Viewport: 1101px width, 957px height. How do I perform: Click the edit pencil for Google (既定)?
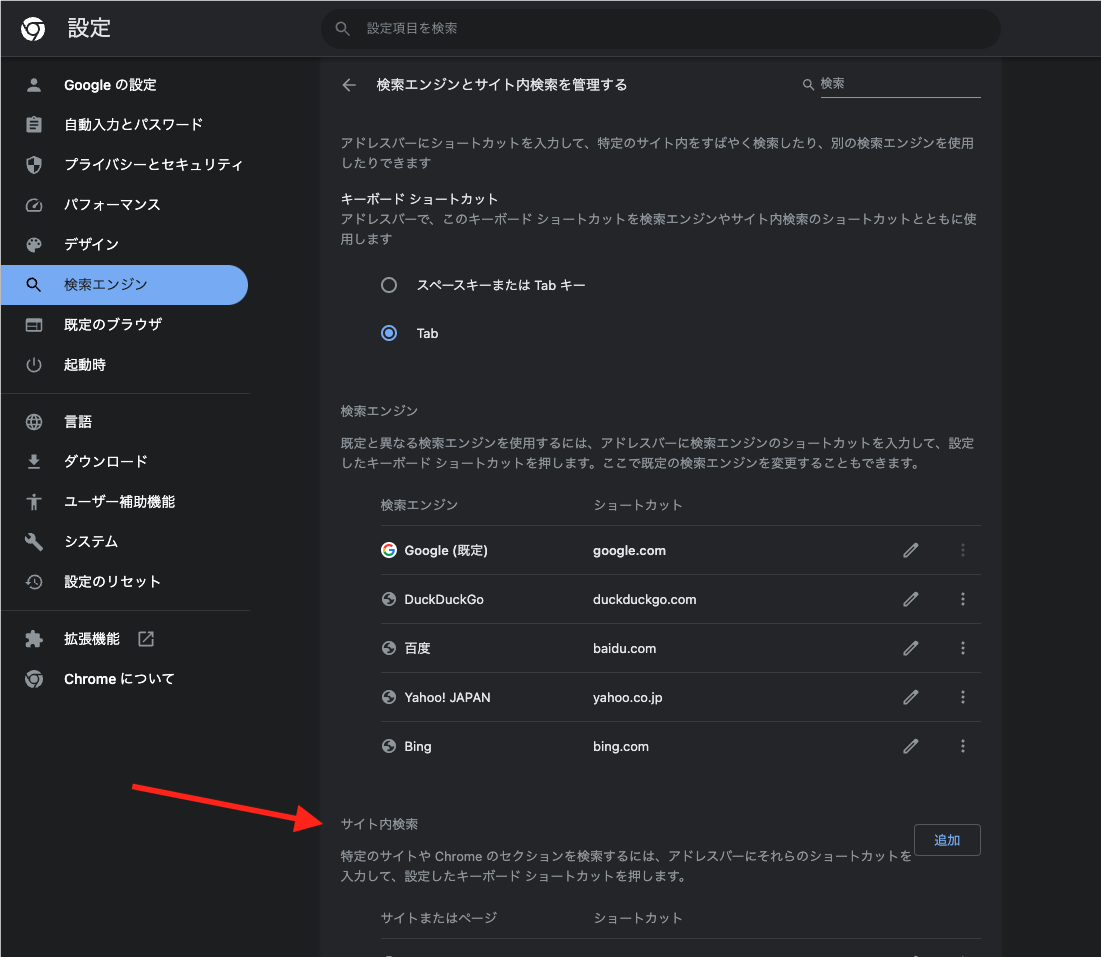pyautogui.click(x=911, y=550)
